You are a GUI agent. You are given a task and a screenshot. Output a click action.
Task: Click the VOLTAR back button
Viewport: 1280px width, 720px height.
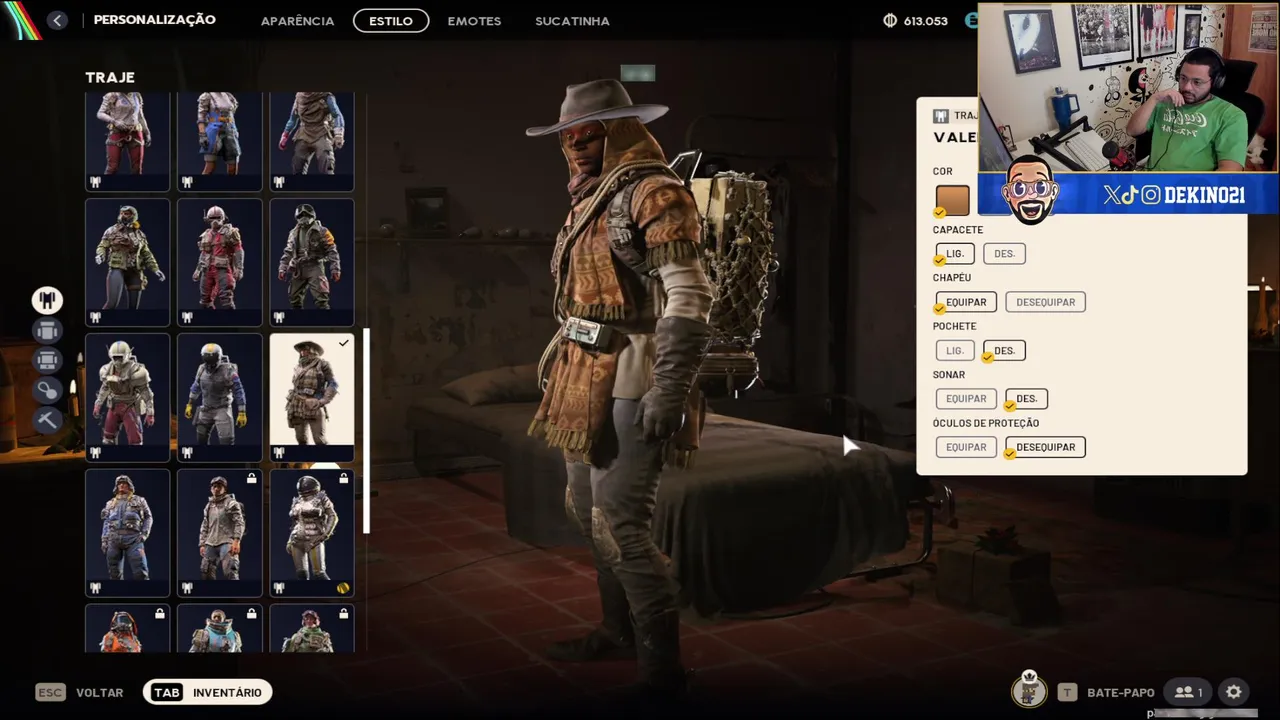pyautogui.click(x=99, y=692)
